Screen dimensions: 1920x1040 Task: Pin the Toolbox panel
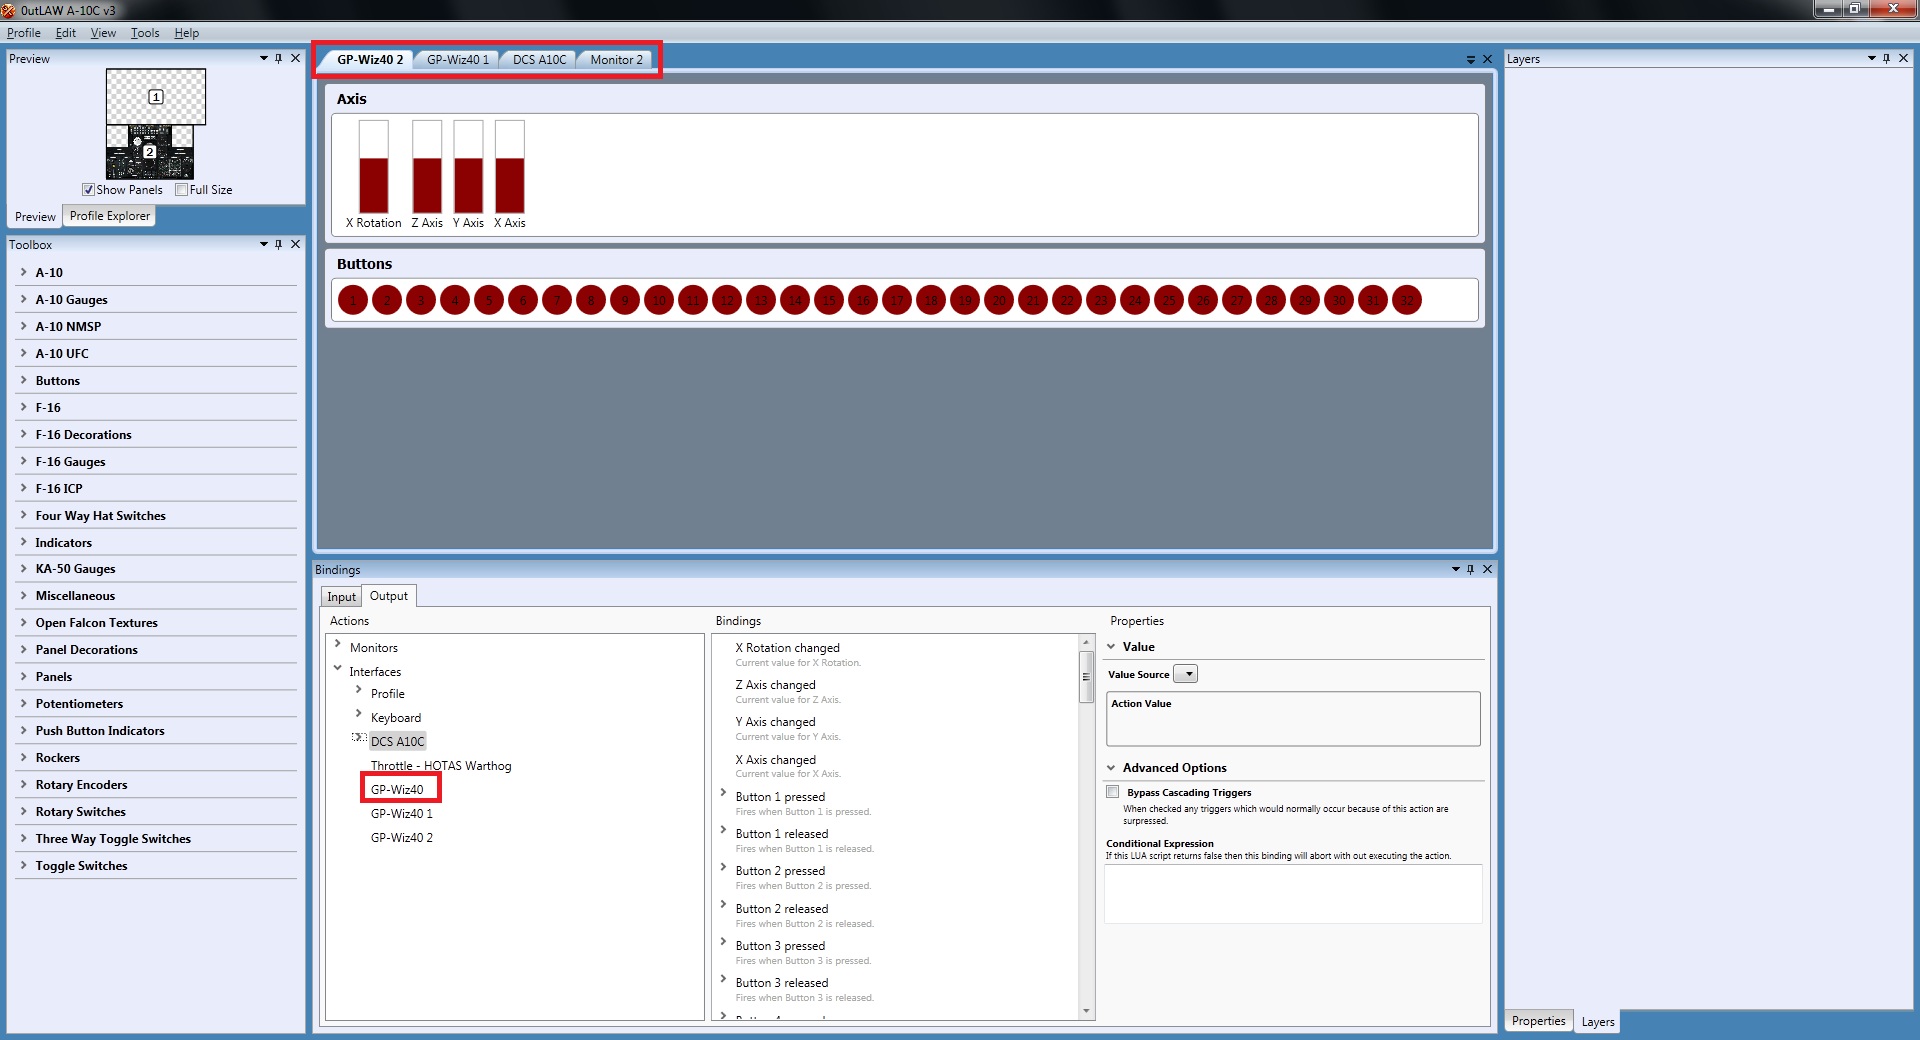(x=279, y=244)
